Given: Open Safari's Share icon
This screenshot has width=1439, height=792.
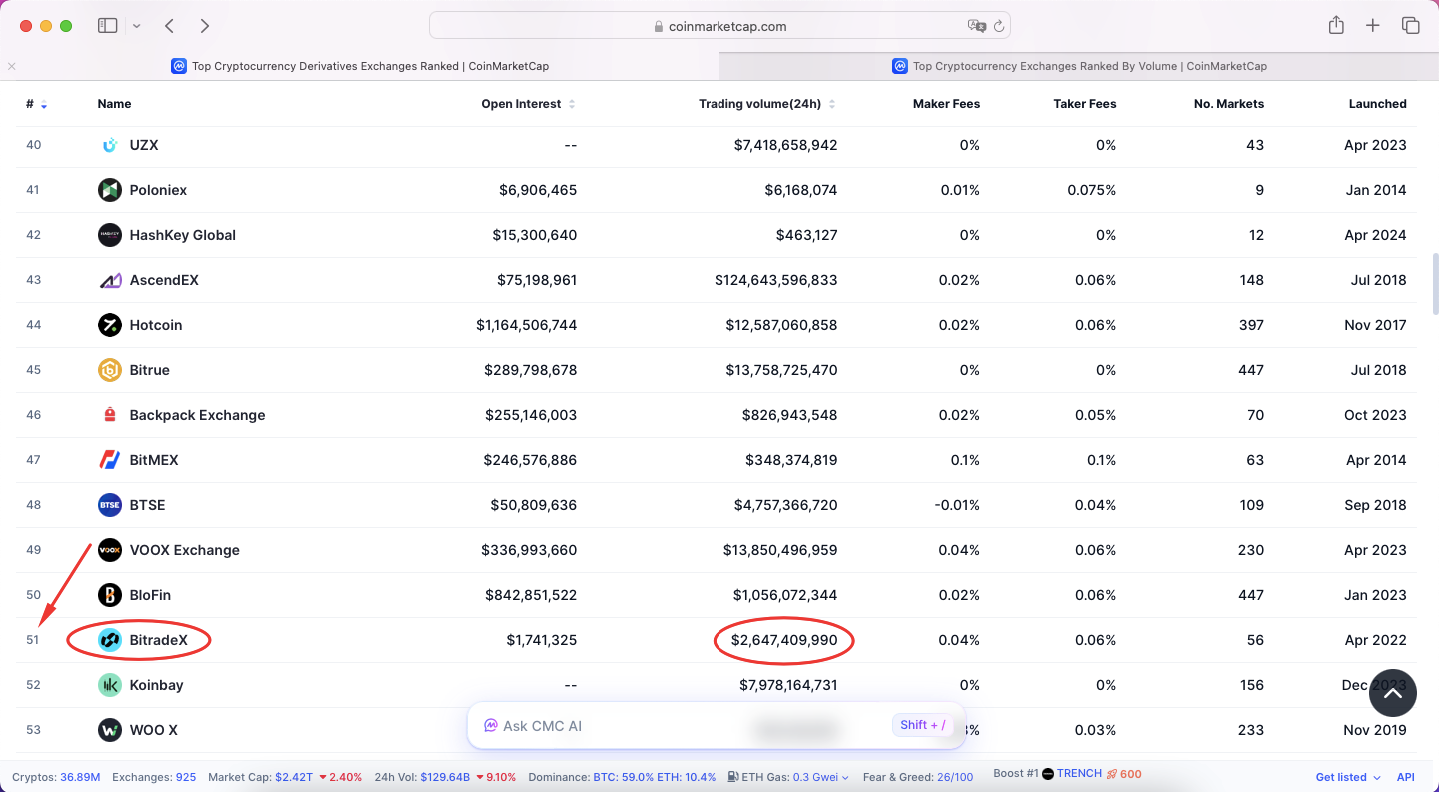Looking at the screenshot, I should [x=1336, y=26].
